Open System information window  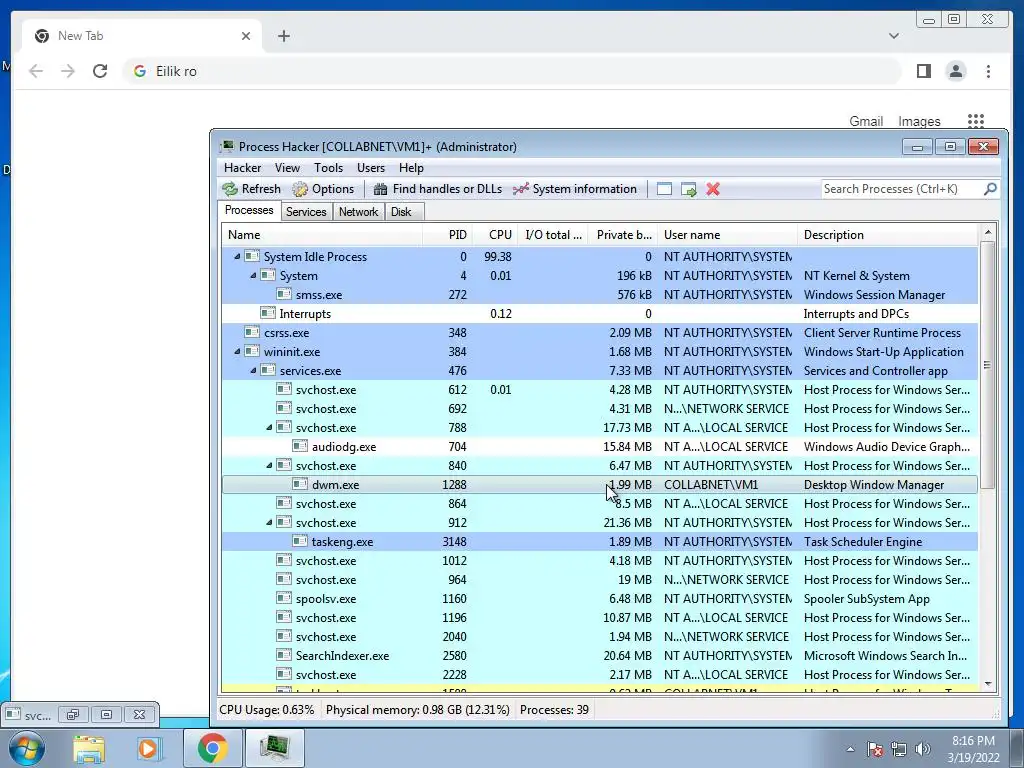[x=575, y=189]
